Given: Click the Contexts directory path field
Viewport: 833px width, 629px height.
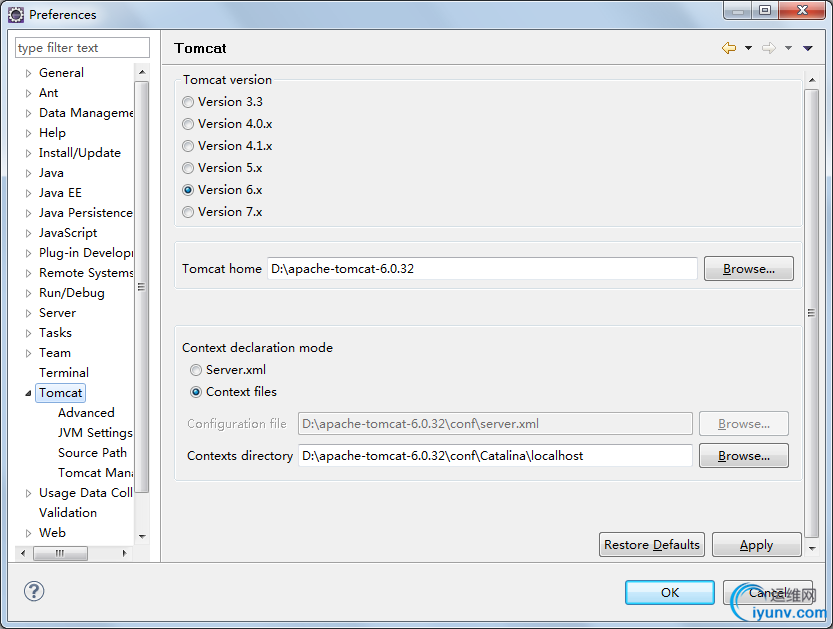Looking at the screenshot, I should tap(495, 456).
